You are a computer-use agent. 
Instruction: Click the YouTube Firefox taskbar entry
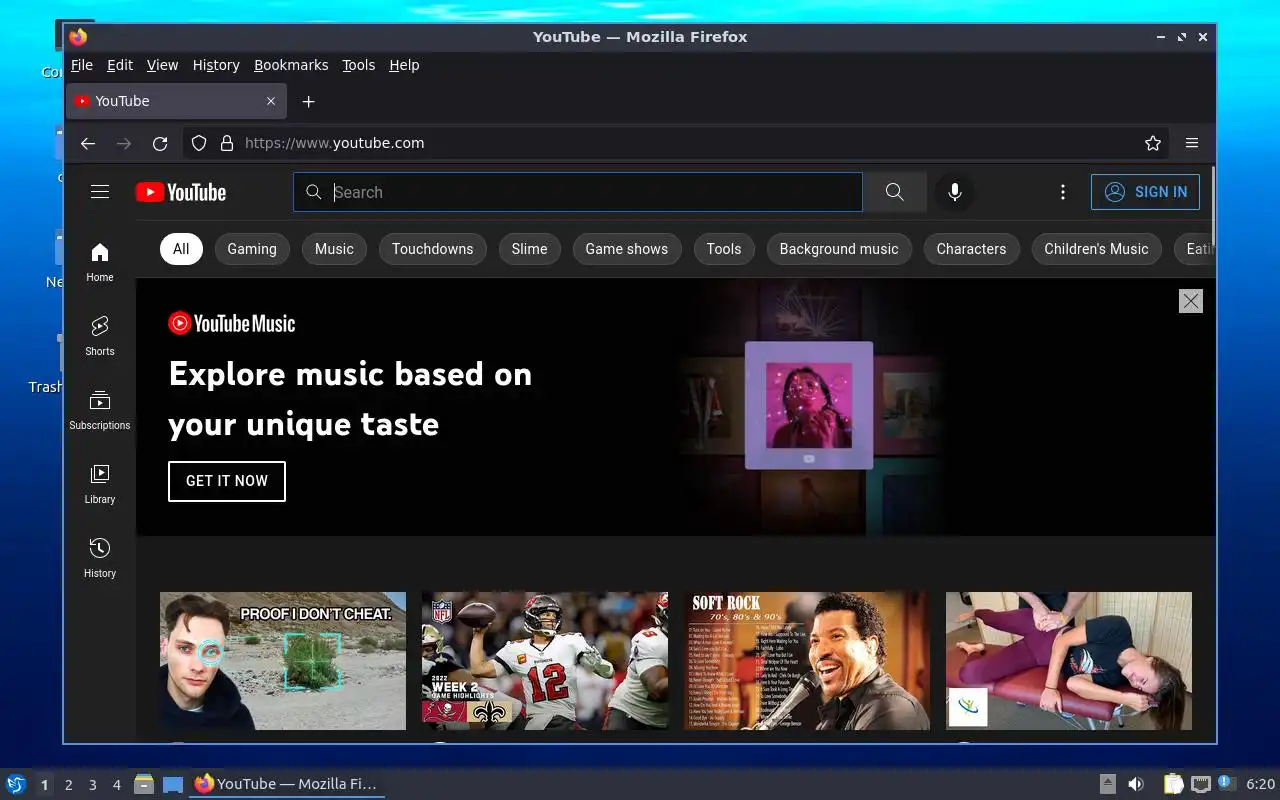click(x=286, y=784)
